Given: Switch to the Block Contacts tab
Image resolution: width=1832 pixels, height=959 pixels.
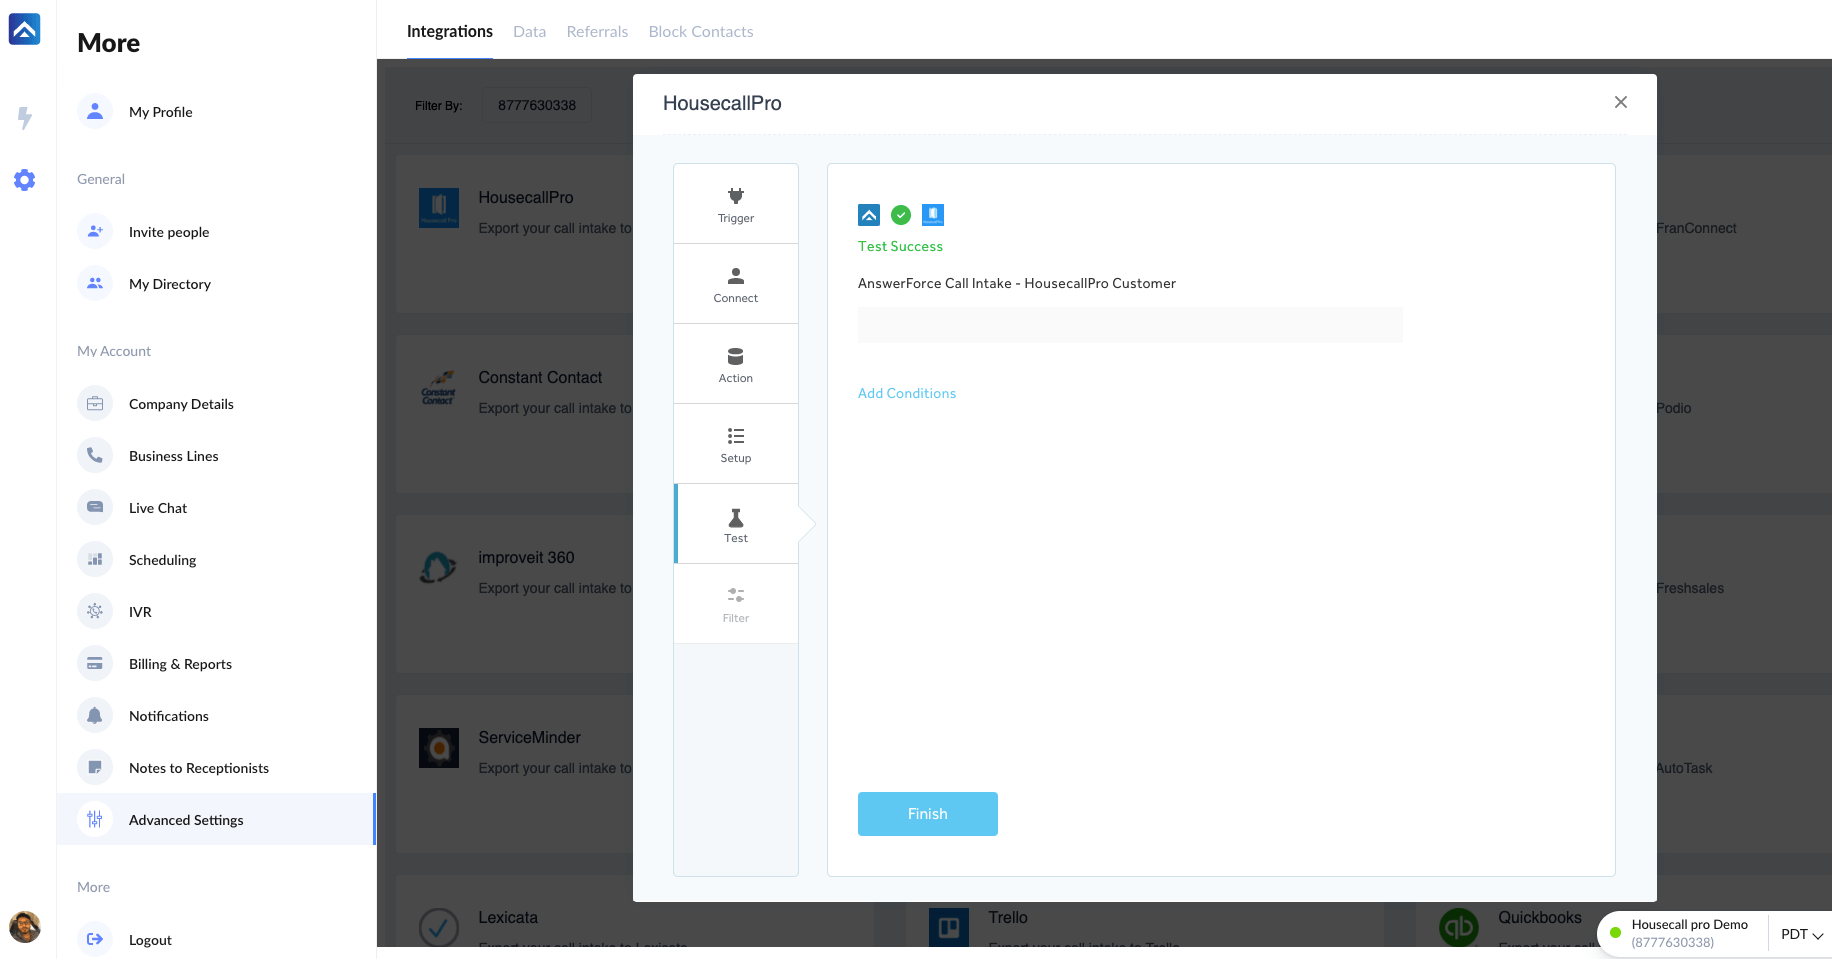Looking at the screenshot, I should [701, 32].
